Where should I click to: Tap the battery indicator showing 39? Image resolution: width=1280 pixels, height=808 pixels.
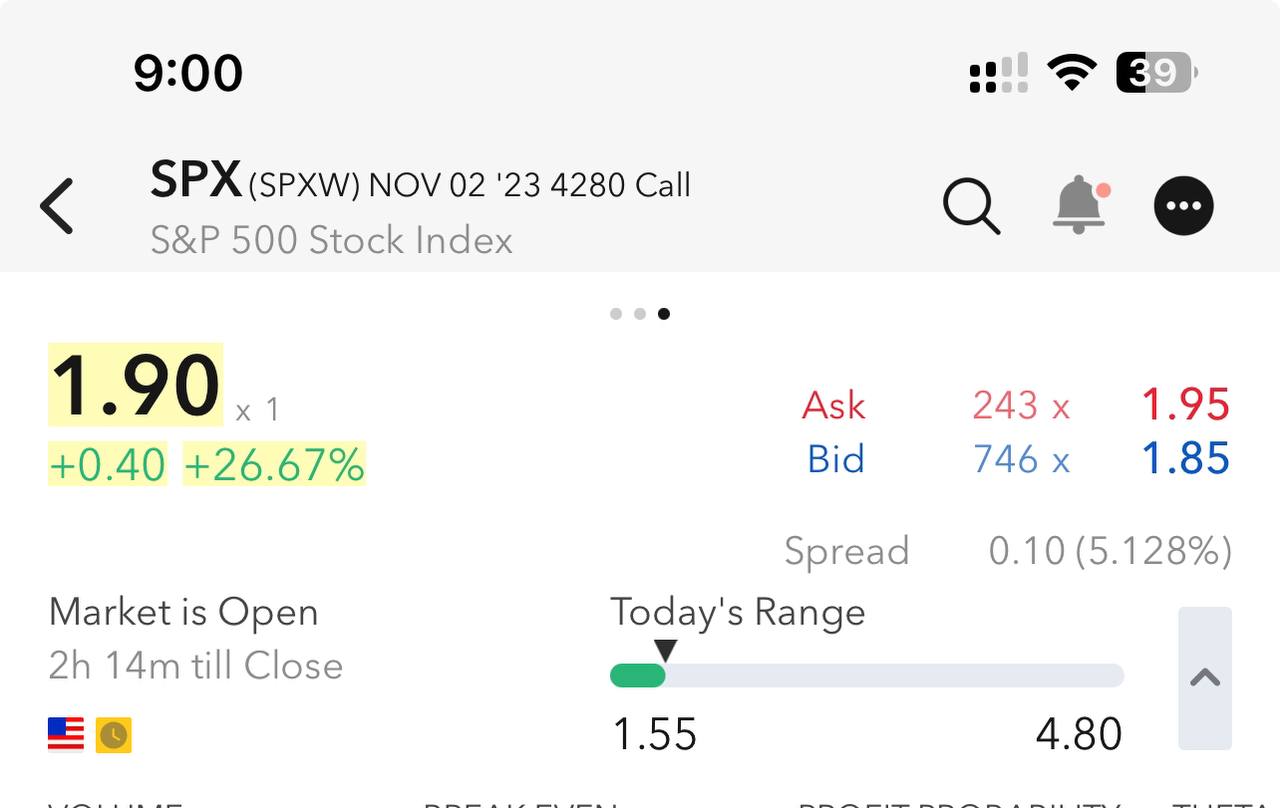tap(1155, 72)
